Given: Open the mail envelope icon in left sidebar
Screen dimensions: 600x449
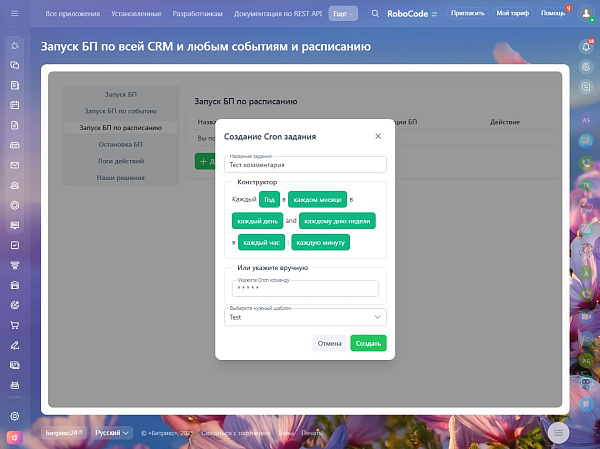Looking at the screenshot, I should 14,164.
